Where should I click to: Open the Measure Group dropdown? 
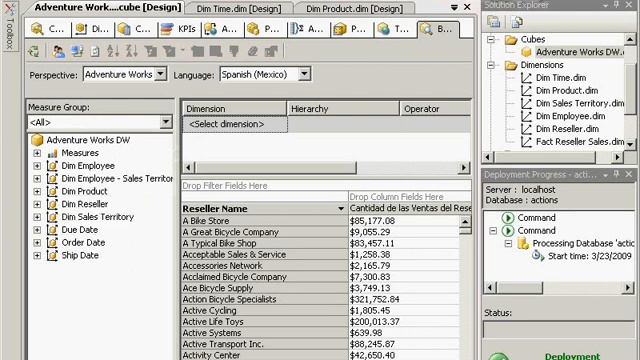click(166, 122)
